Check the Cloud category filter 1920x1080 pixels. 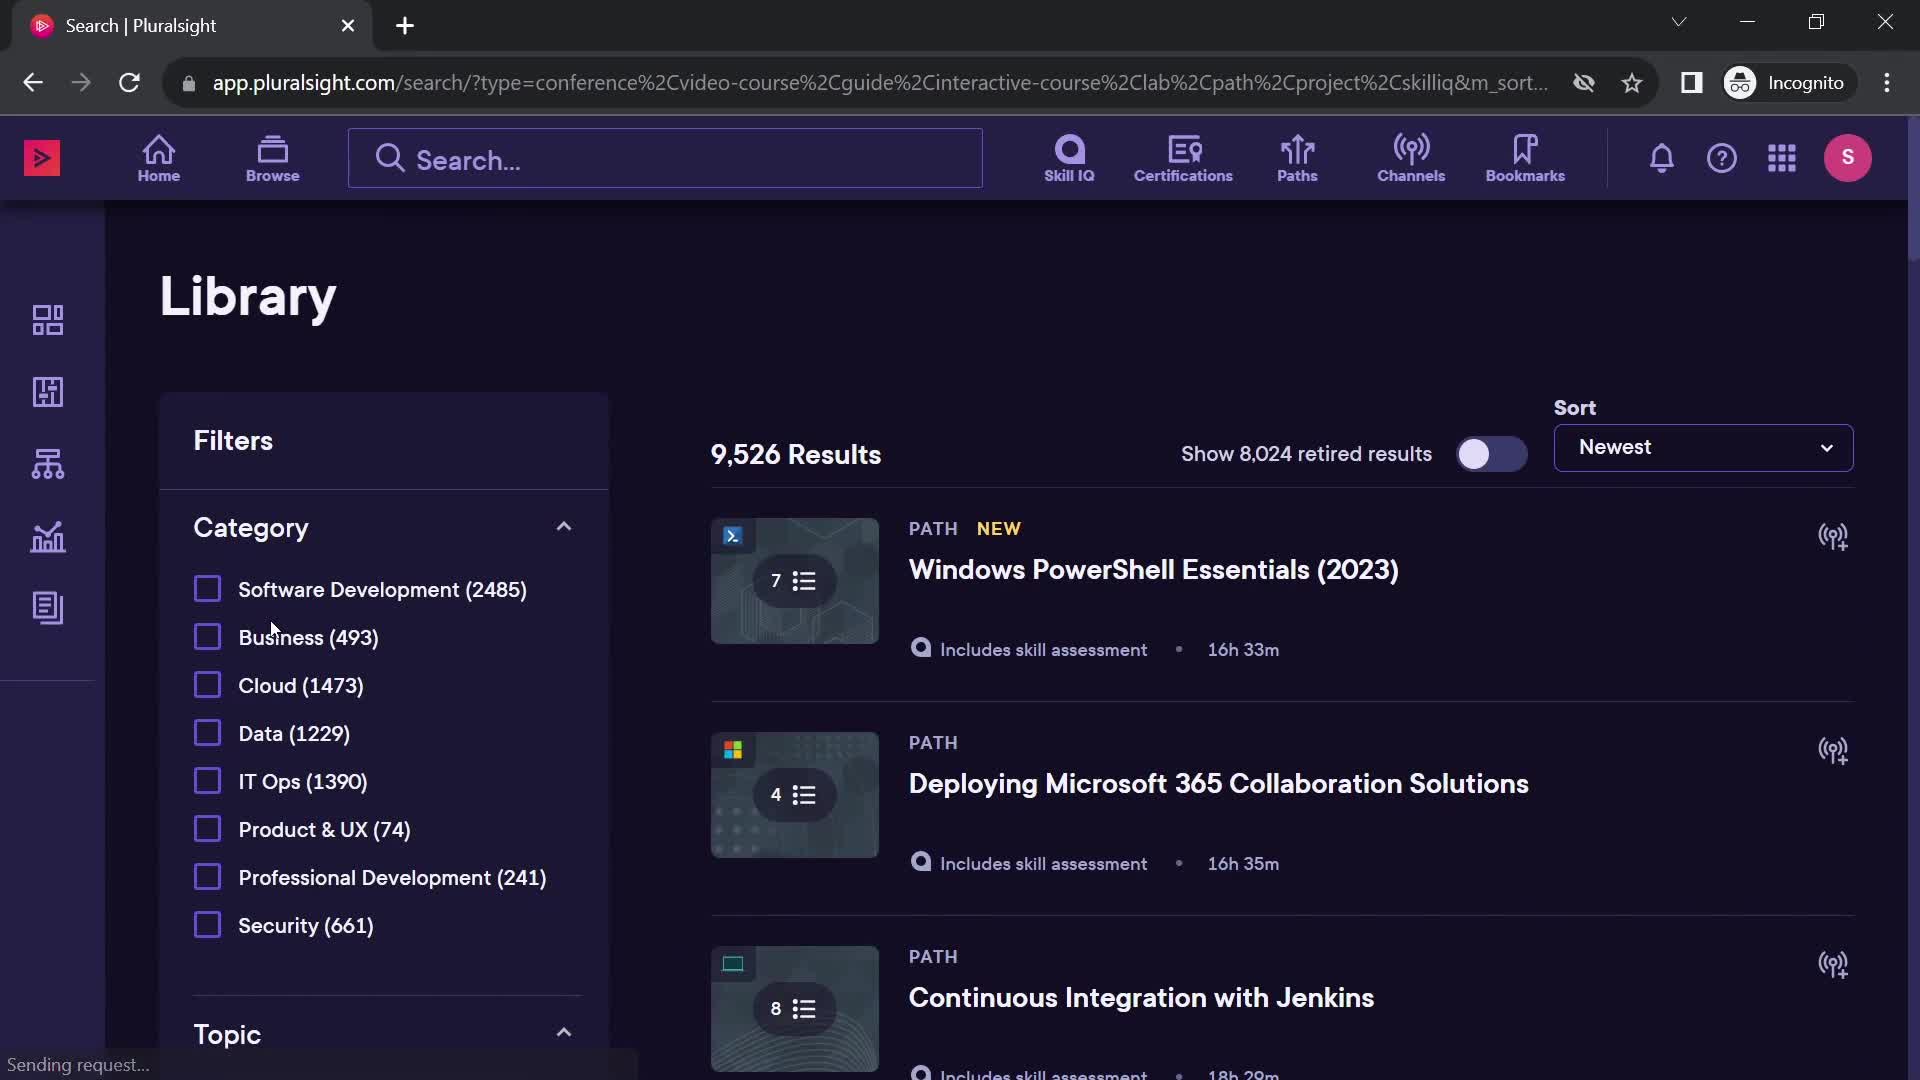point(207,685)
